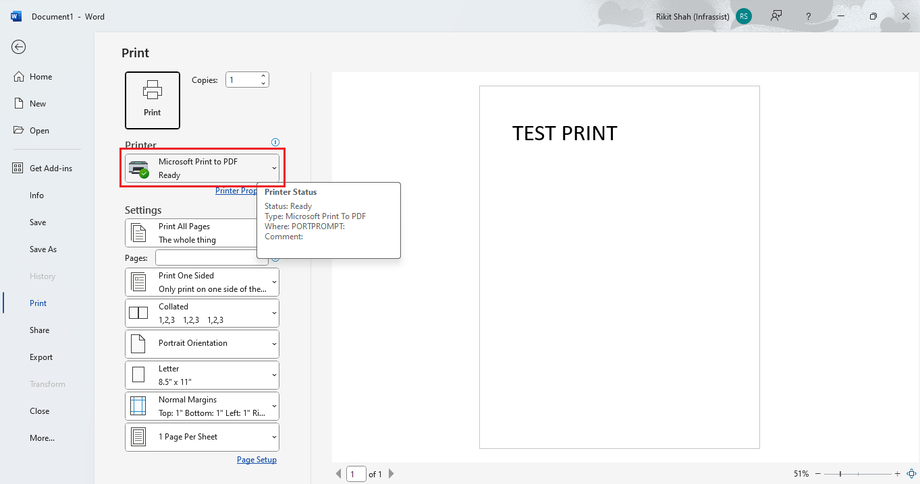Screen dimensions: 920x484
Task: Increase copies with the up spinner arrow
Action: point(263,76)
